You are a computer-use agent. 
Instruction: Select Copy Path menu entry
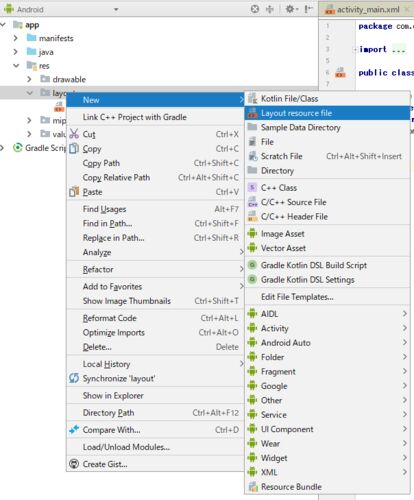(155, 163)
